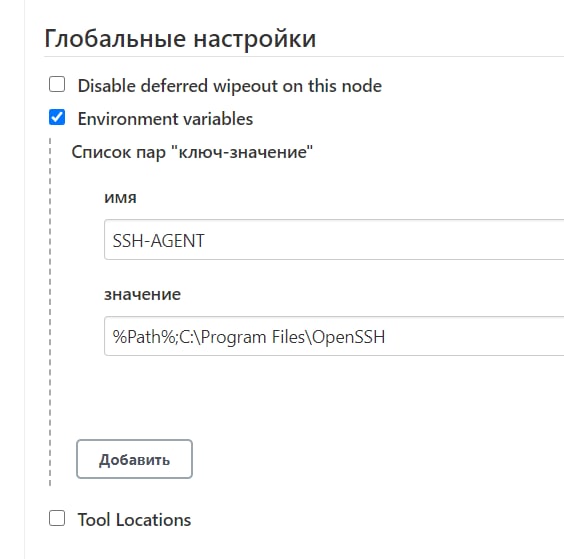Enable Disable deferred wipeout checkbox
The height and width of the screenshot is (559, 564).
(57, 84)
